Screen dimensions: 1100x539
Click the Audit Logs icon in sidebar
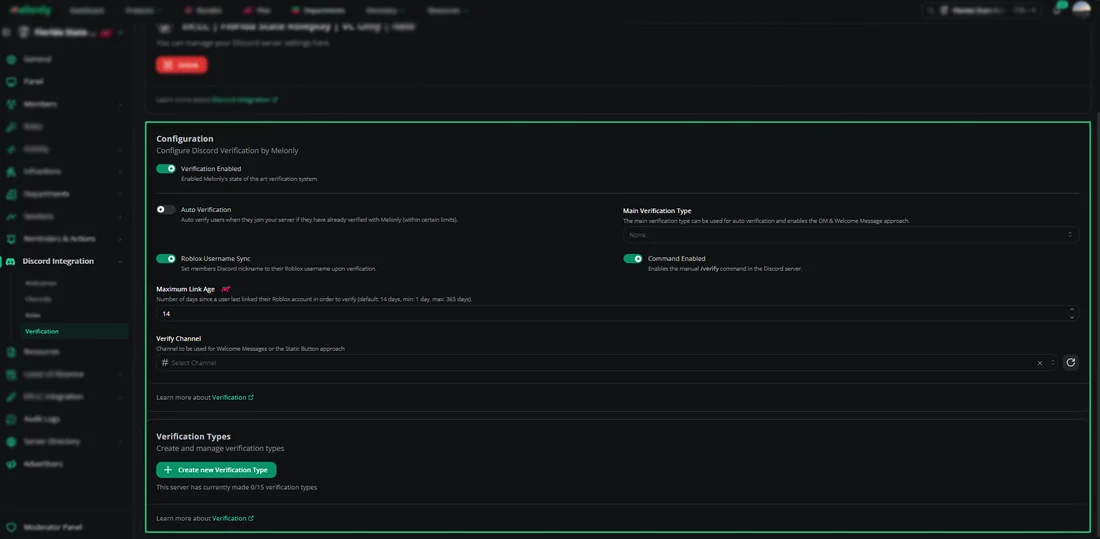click(x=11, y=419)
